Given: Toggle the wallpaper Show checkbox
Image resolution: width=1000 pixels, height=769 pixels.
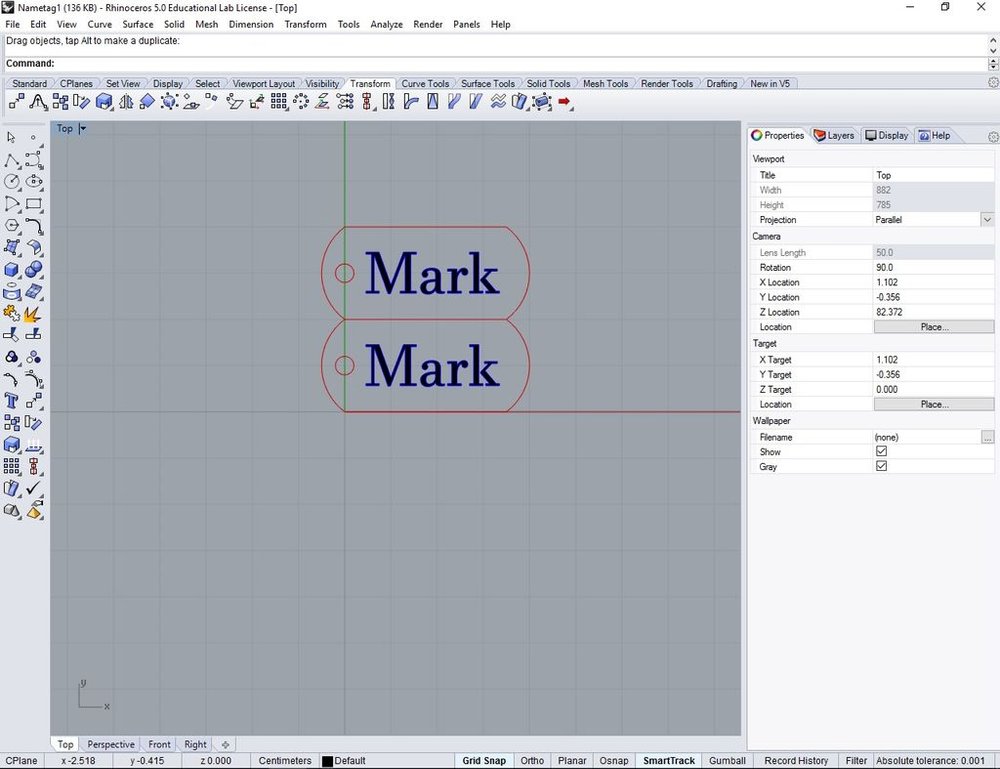Looking at the screenshot, I should 881,451.
